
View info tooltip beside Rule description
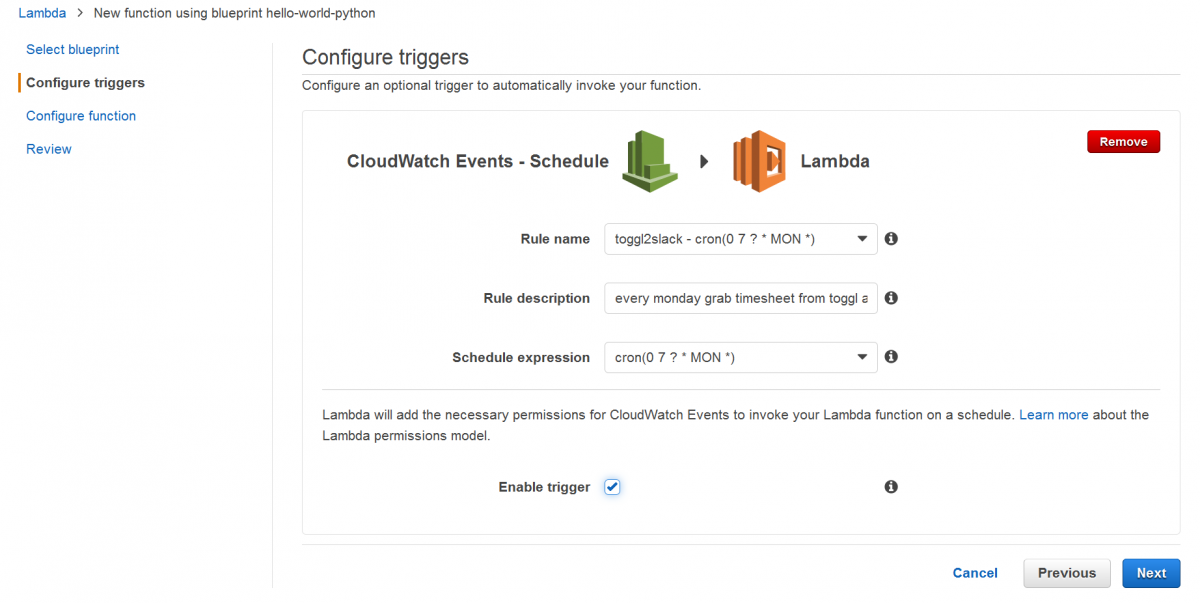click(891, 298)
